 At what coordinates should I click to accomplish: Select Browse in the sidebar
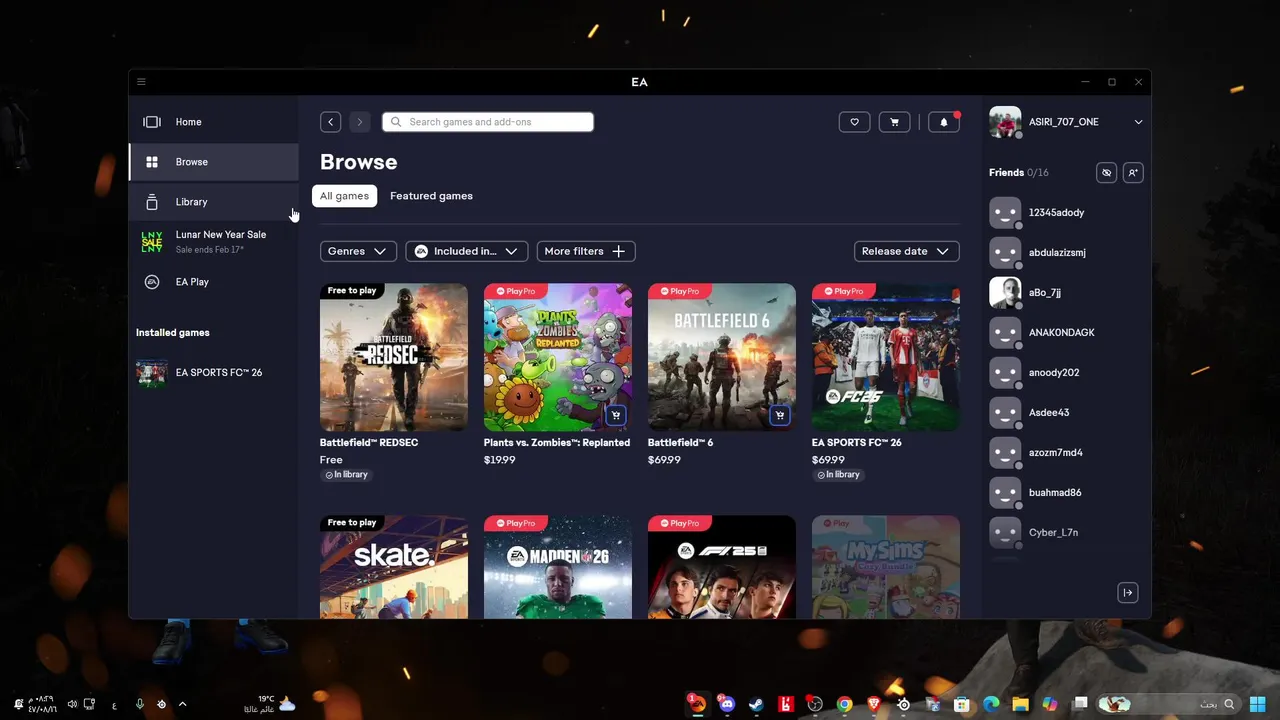point(214,162)
